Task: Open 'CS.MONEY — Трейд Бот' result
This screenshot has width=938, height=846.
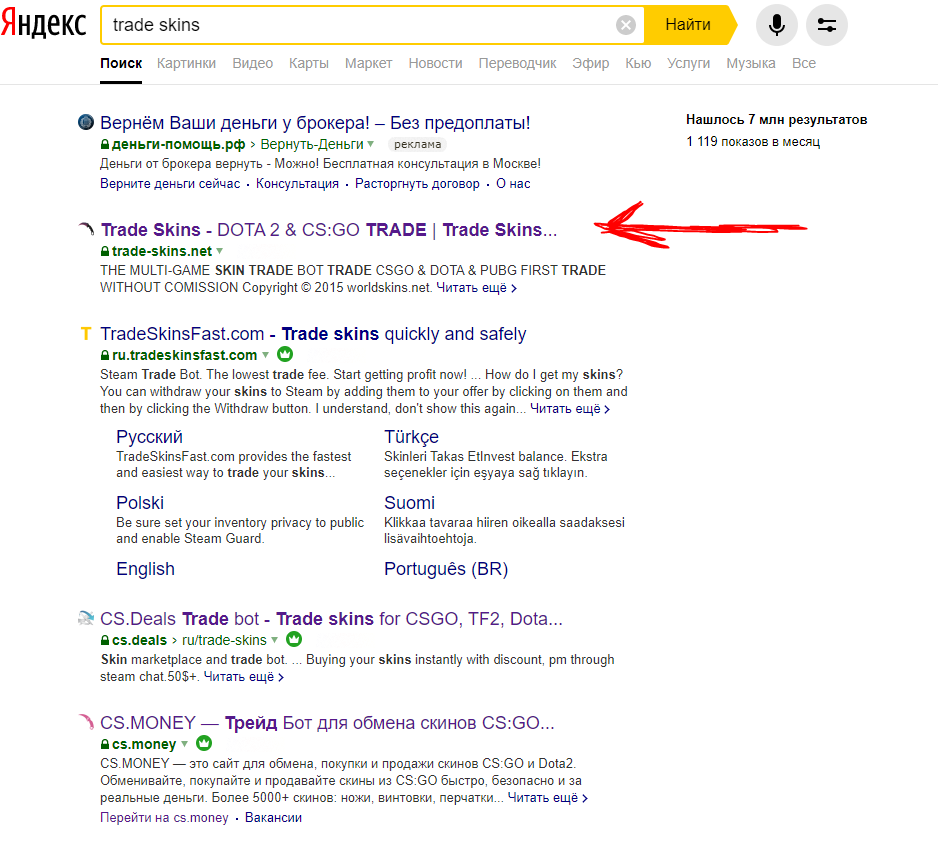Action: (327, 723)
